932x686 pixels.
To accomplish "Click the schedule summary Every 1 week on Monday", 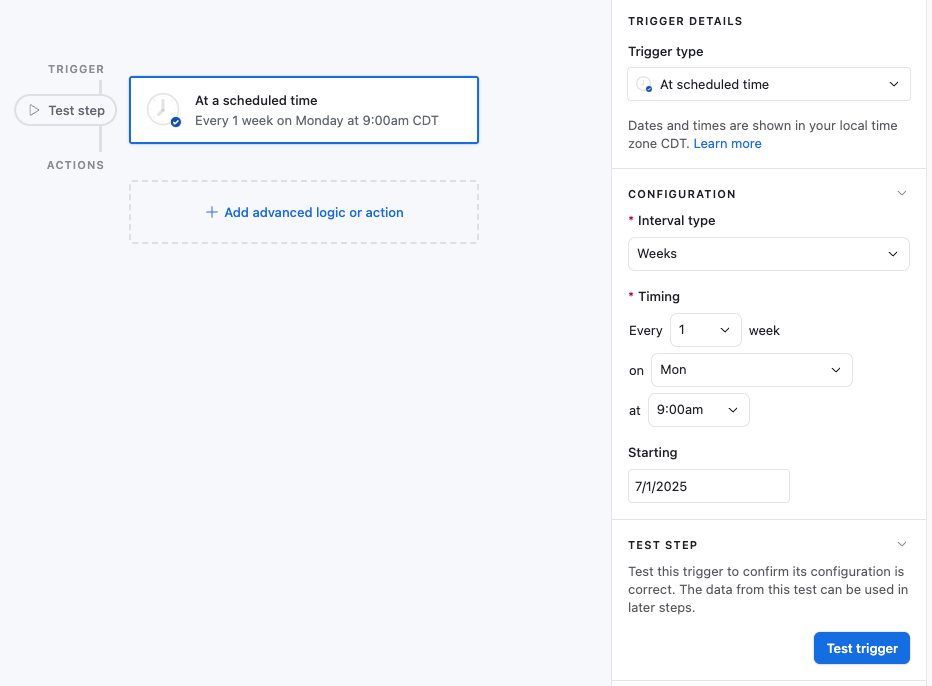I will [316, 121].
